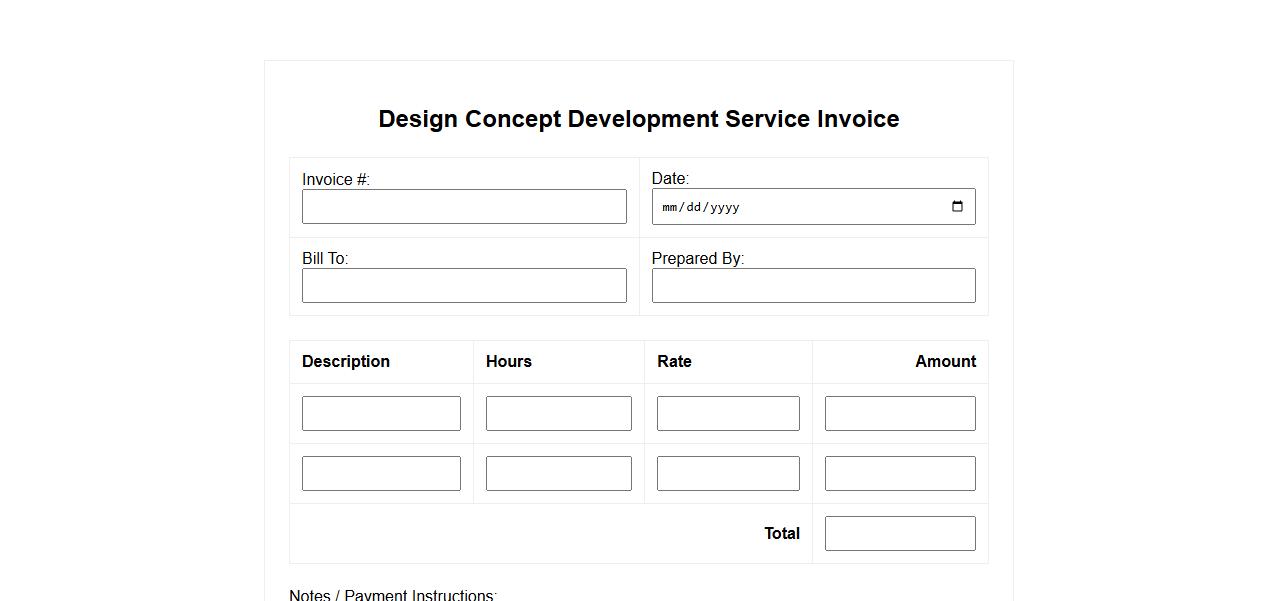This screenshot has width=1278, height=601.
Task: Open the calendar picker in the Date field
Action: coord(957,207)
